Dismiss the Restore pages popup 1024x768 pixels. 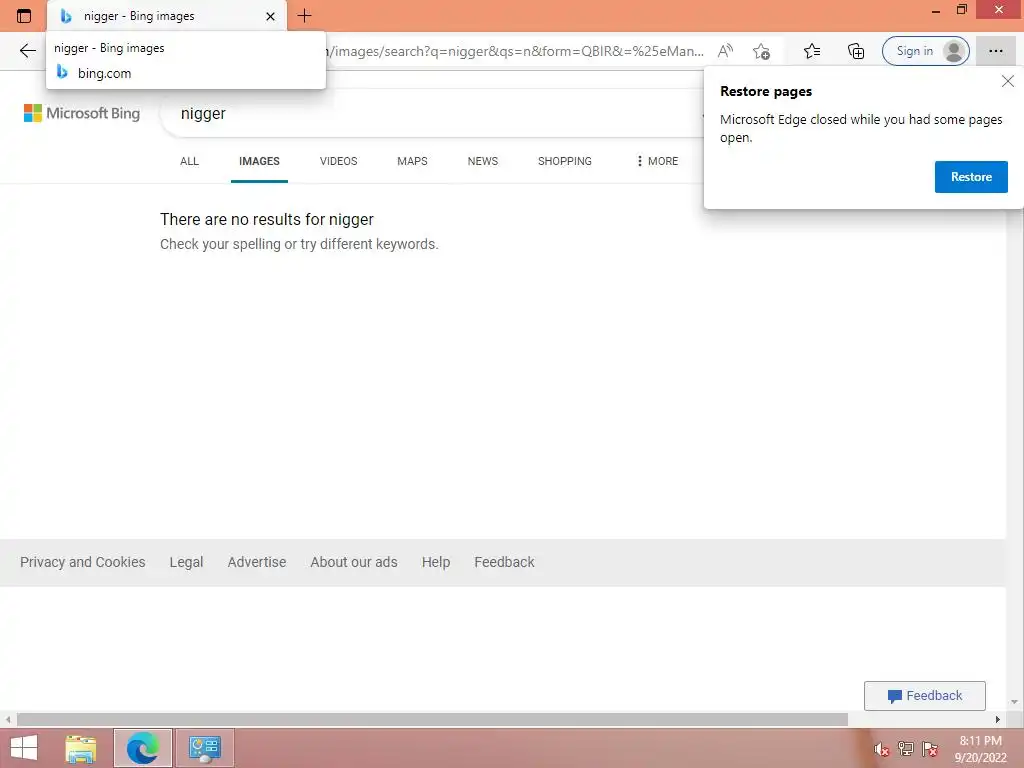click(1008, 81)
